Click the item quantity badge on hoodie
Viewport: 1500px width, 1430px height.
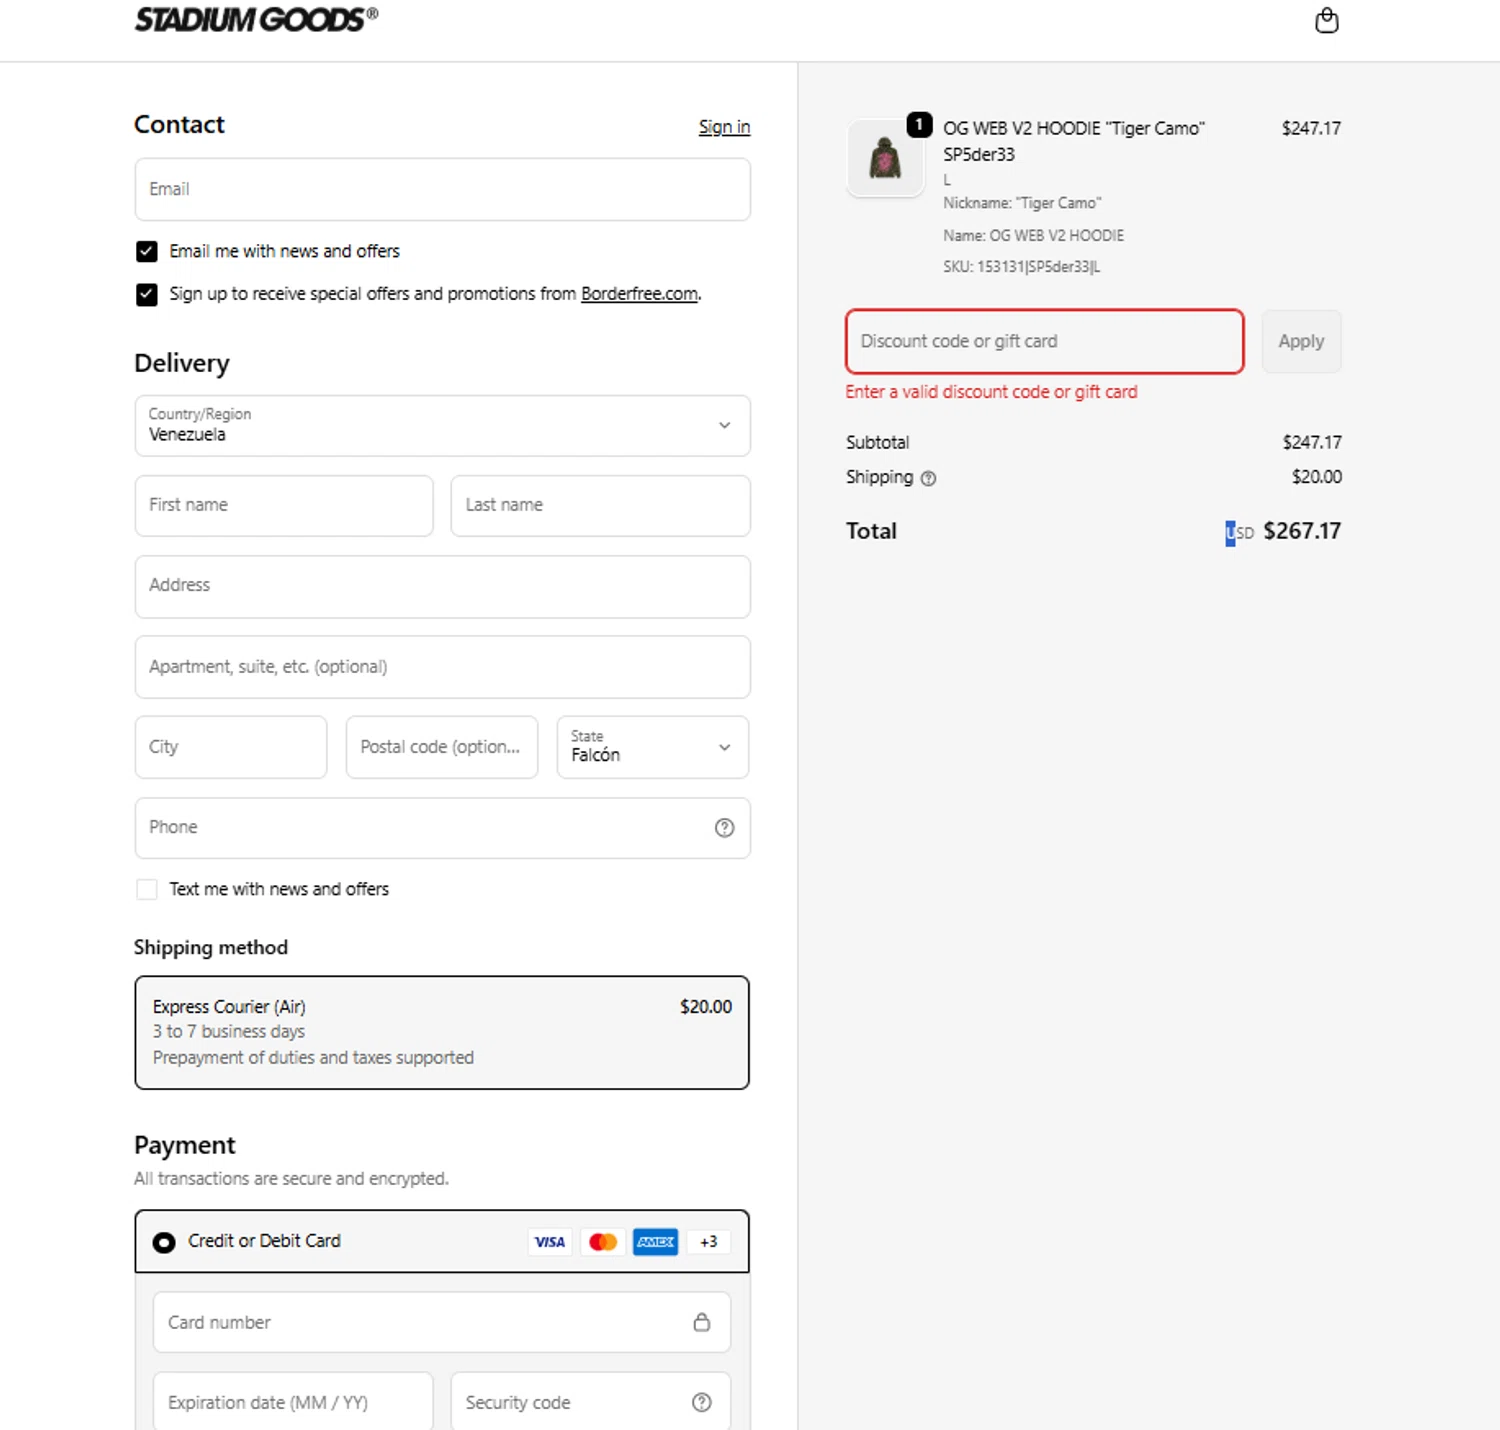coord(919,125)
